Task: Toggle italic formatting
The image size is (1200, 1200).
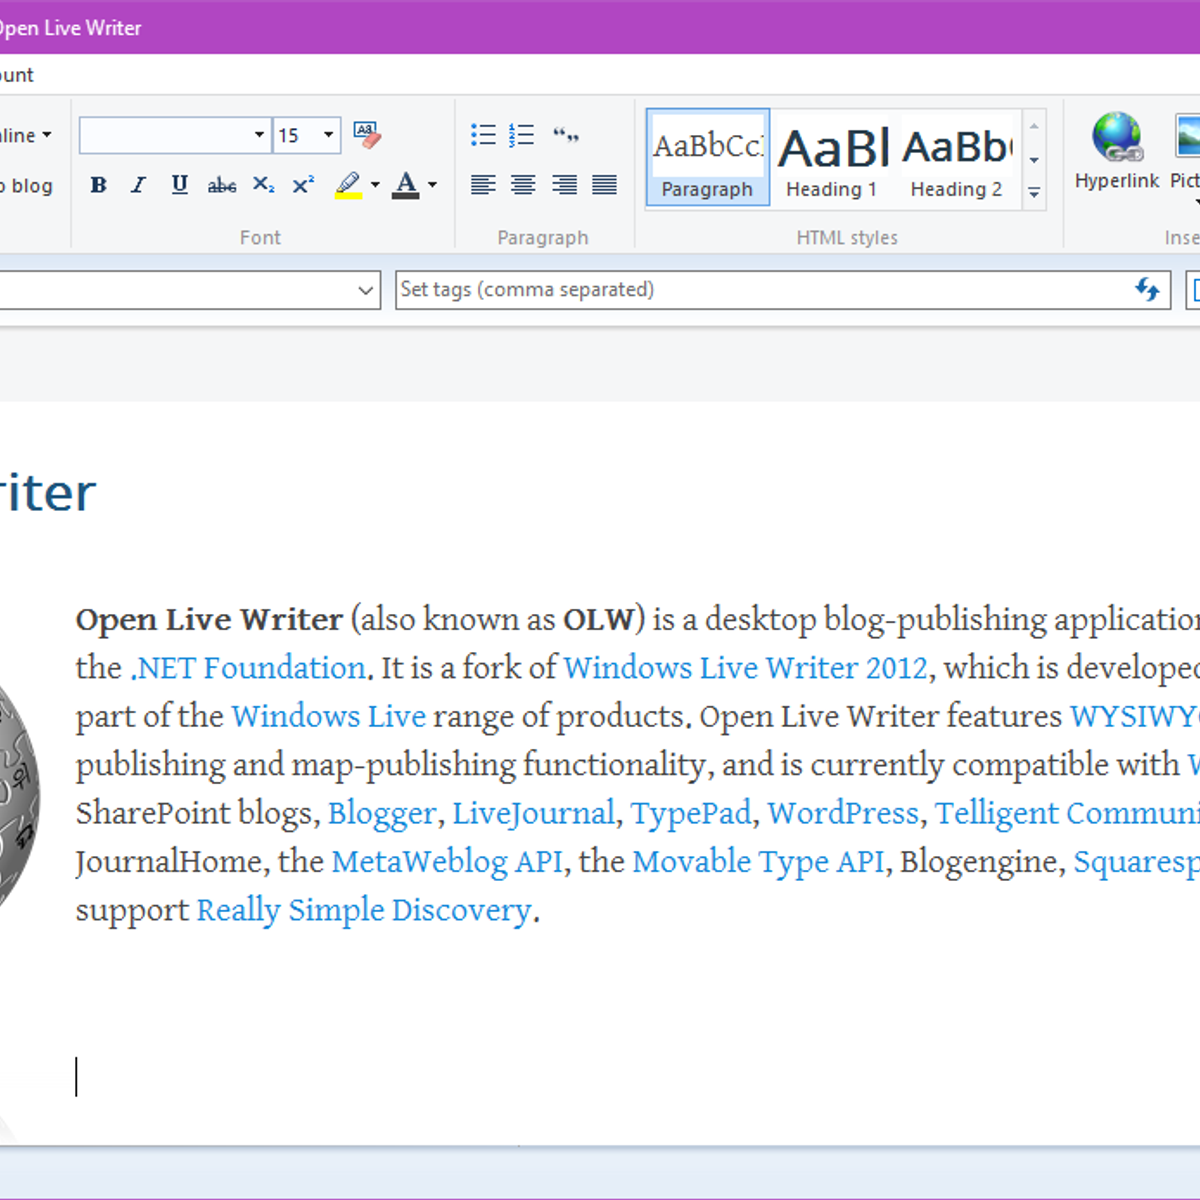Action: 138,185
